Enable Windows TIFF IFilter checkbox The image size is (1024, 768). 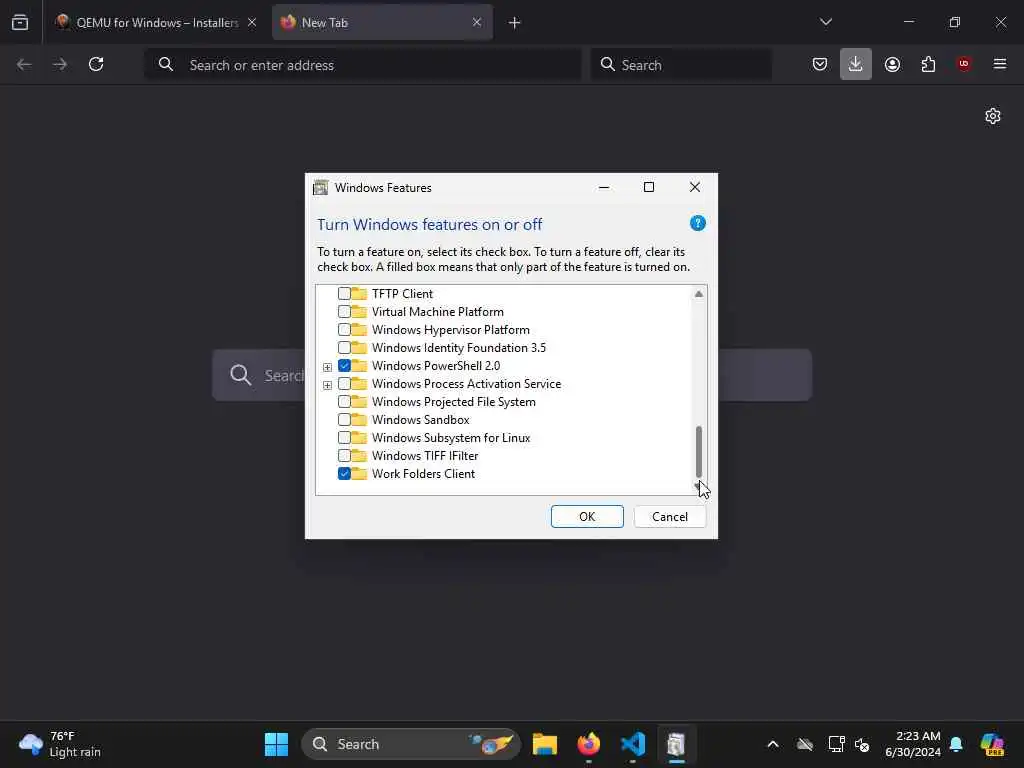click(344, 456)
